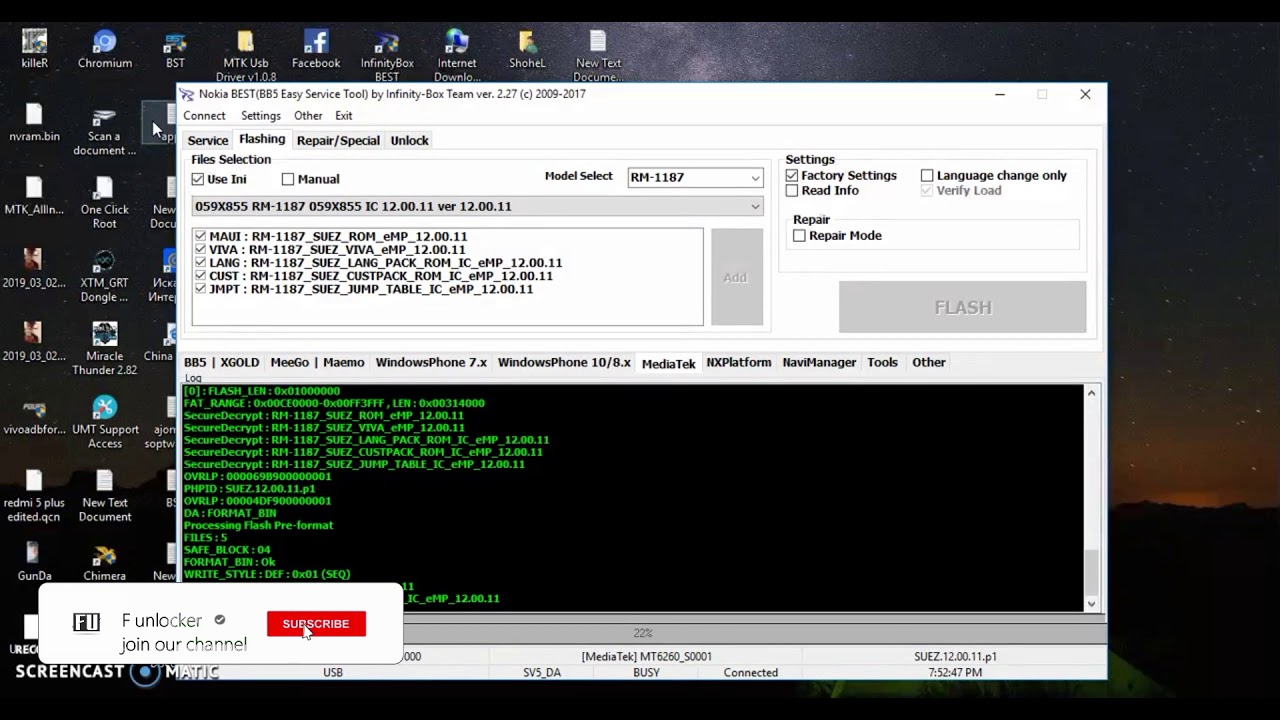This screenshot has width=1280, height=720.
Task: Launch UMT Support Access shortcut
Action: point(105,422)
